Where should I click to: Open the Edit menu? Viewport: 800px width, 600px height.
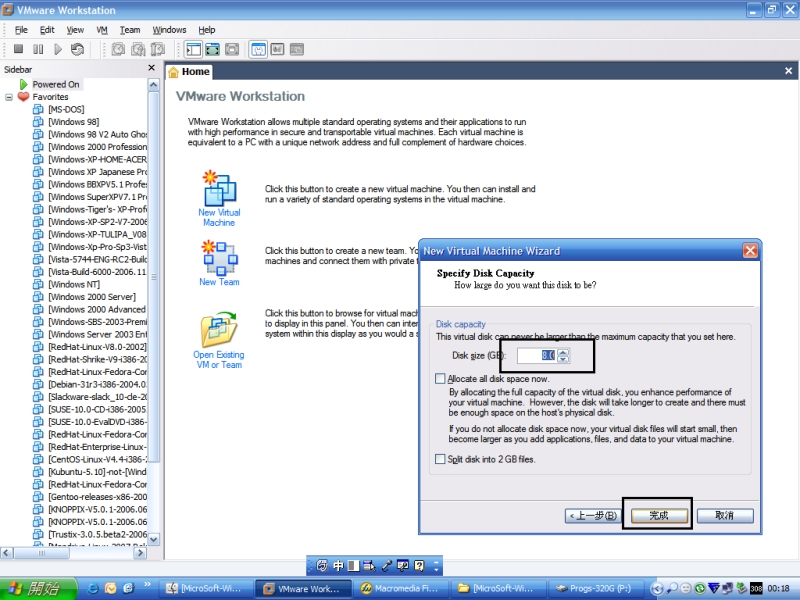(x=47, y=30)
